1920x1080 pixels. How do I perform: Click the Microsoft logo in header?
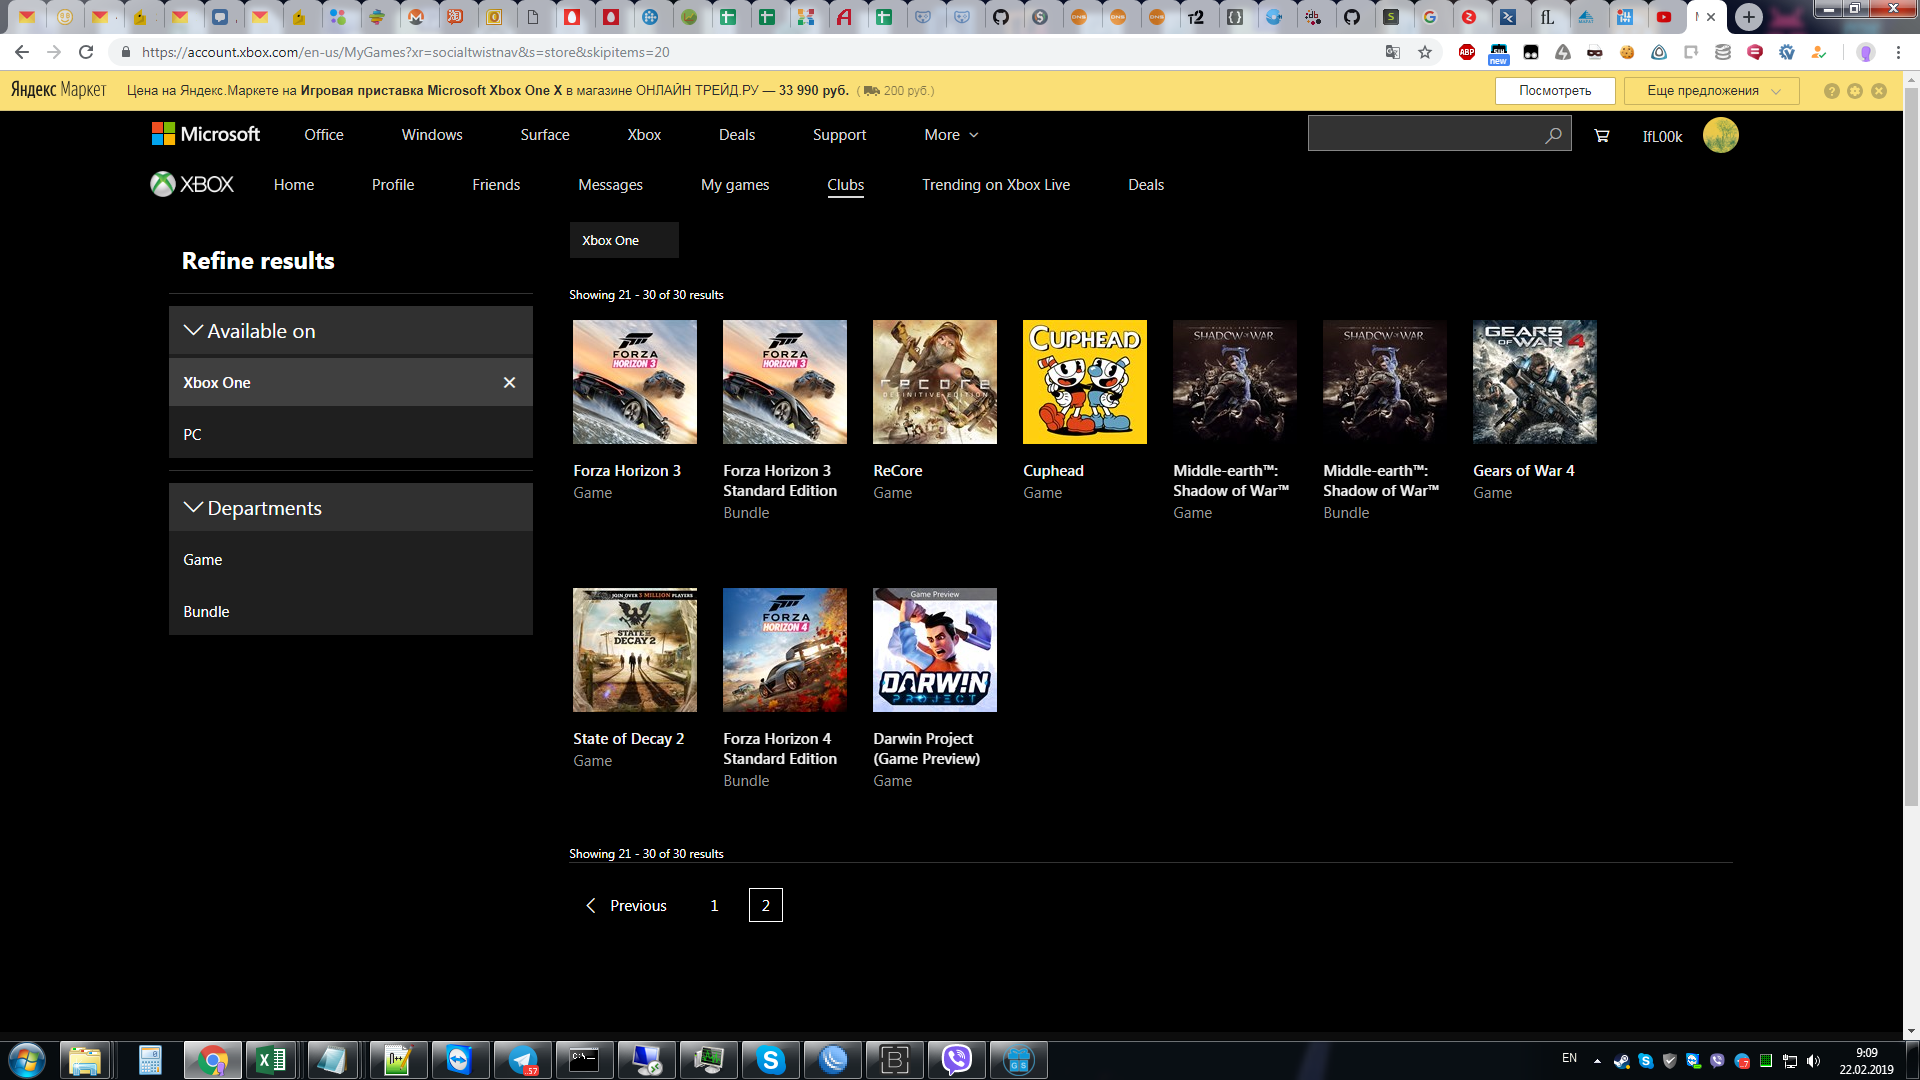206,134
